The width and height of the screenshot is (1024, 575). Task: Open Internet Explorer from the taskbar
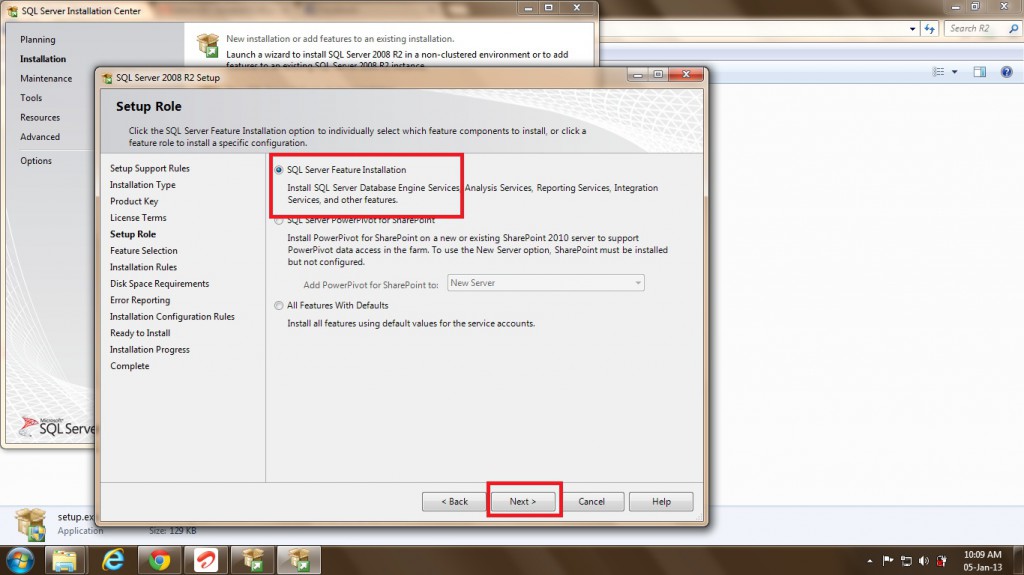click(x=113, y=558)
